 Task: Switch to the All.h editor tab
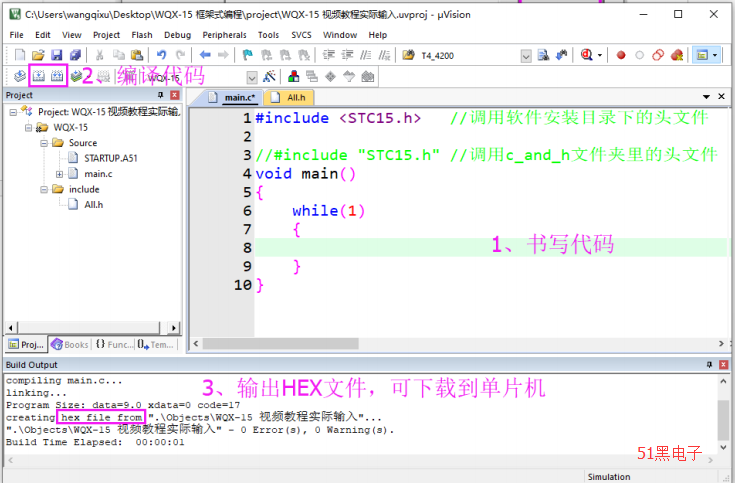point(288,98)
